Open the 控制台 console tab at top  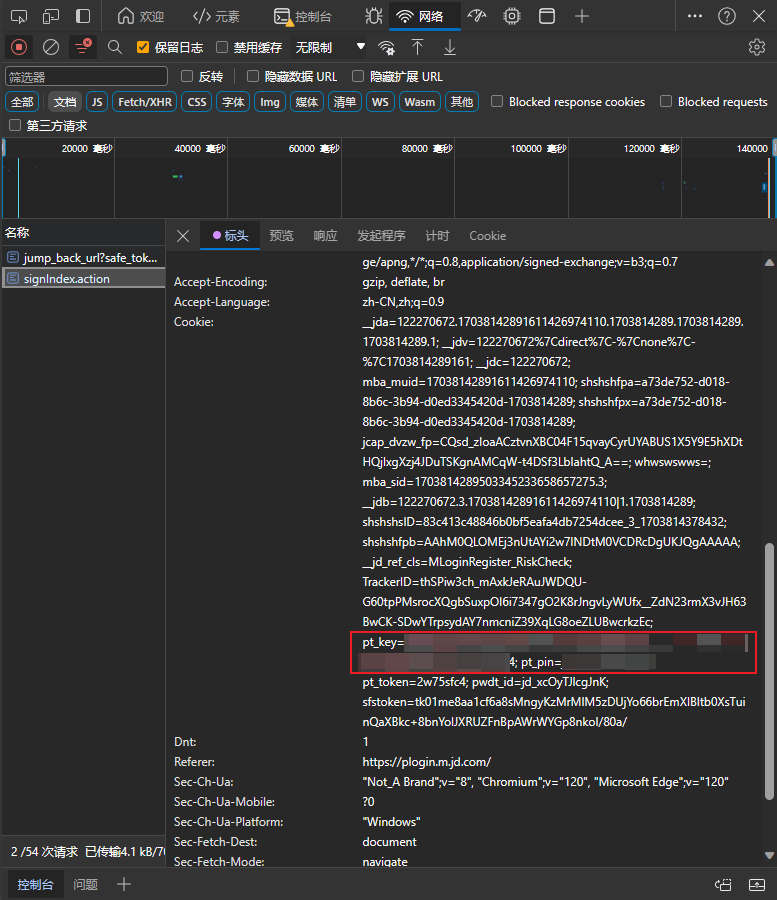tap(302, 16)
